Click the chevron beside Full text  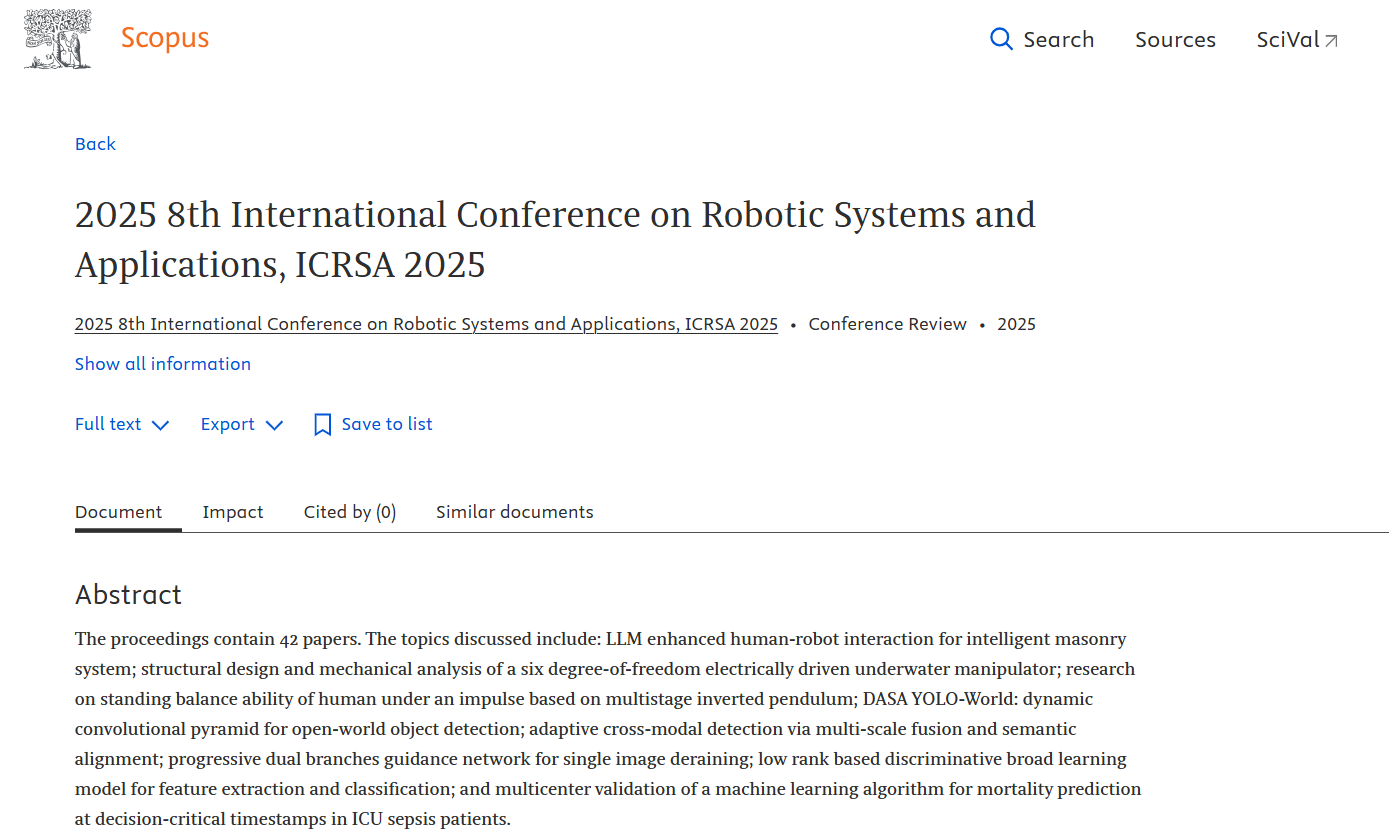click(160, 425)
